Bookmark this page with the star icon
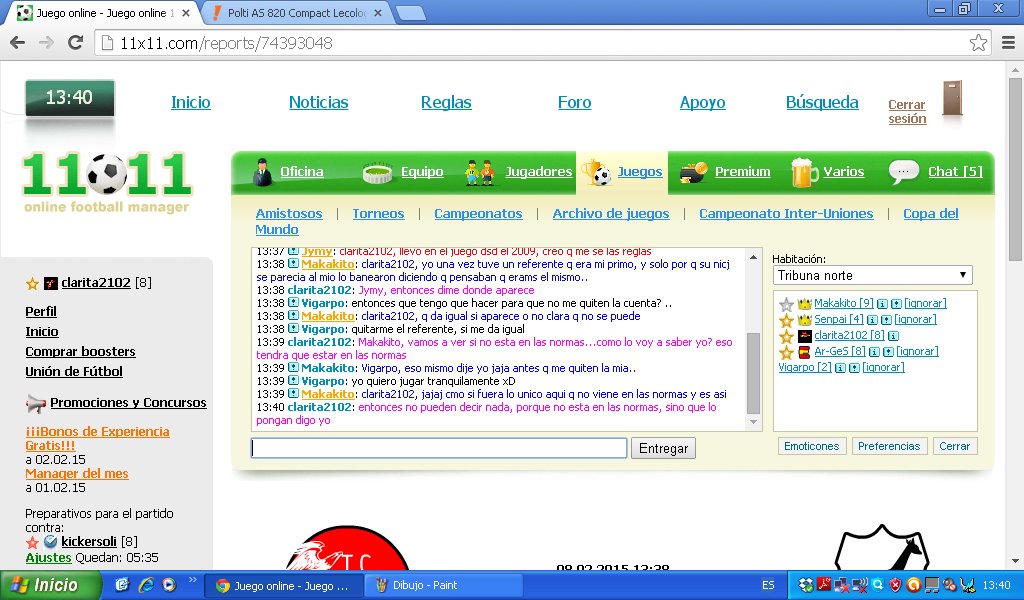 coord(978,43)
